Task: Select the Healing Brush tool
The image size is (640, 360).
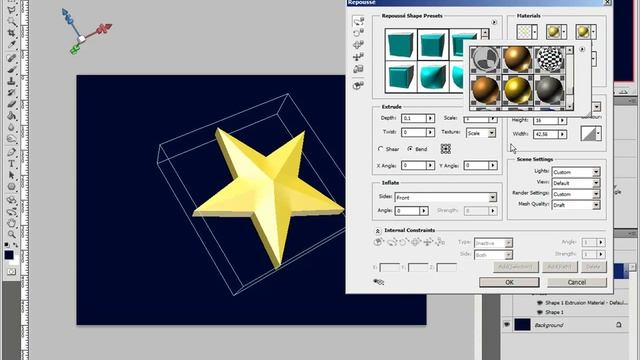Action: click(x=11, y=58)
